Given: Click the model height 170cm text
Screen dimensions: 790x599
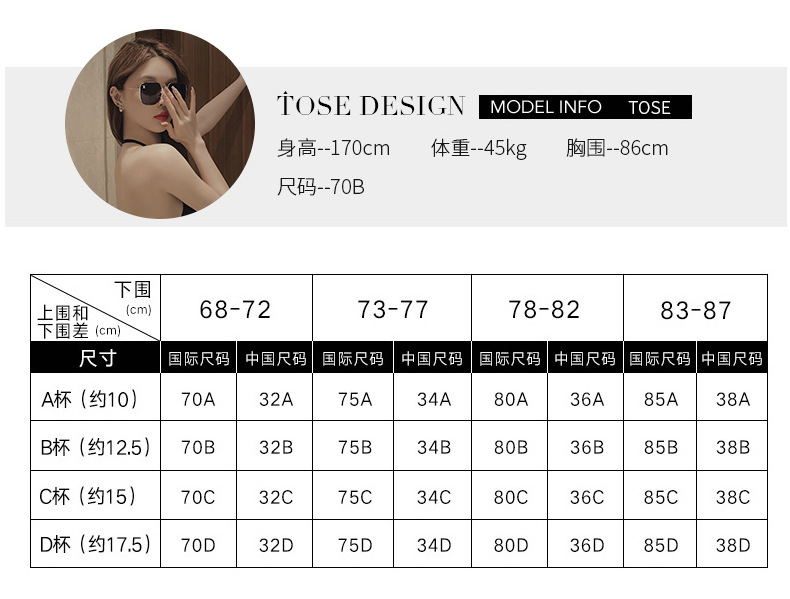Looking at the screenshot, I should coord(333,148).
